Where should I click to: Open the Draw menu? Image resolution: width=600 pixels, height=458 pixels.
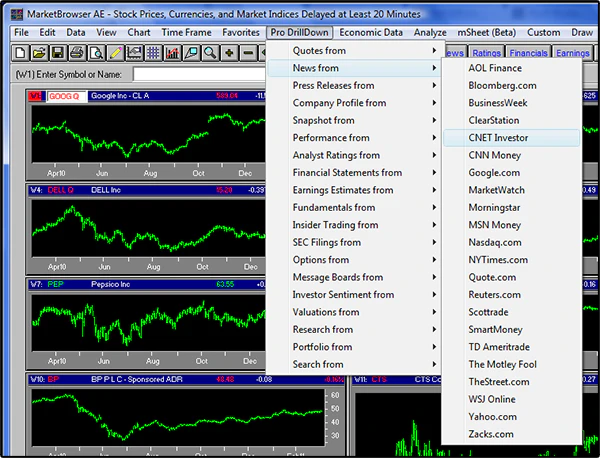click(x=582, y=33)
